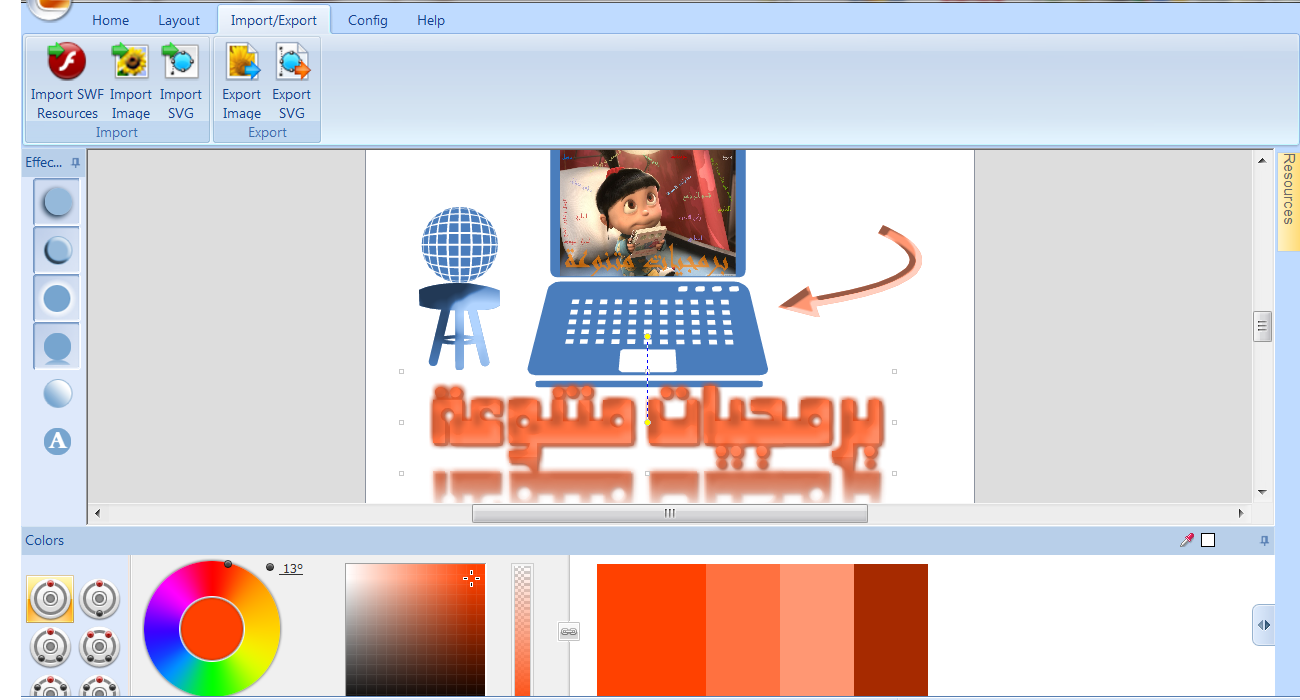Apply the third flat circle effect preset
Screen dimensions: 1300x700
(57, 297)
